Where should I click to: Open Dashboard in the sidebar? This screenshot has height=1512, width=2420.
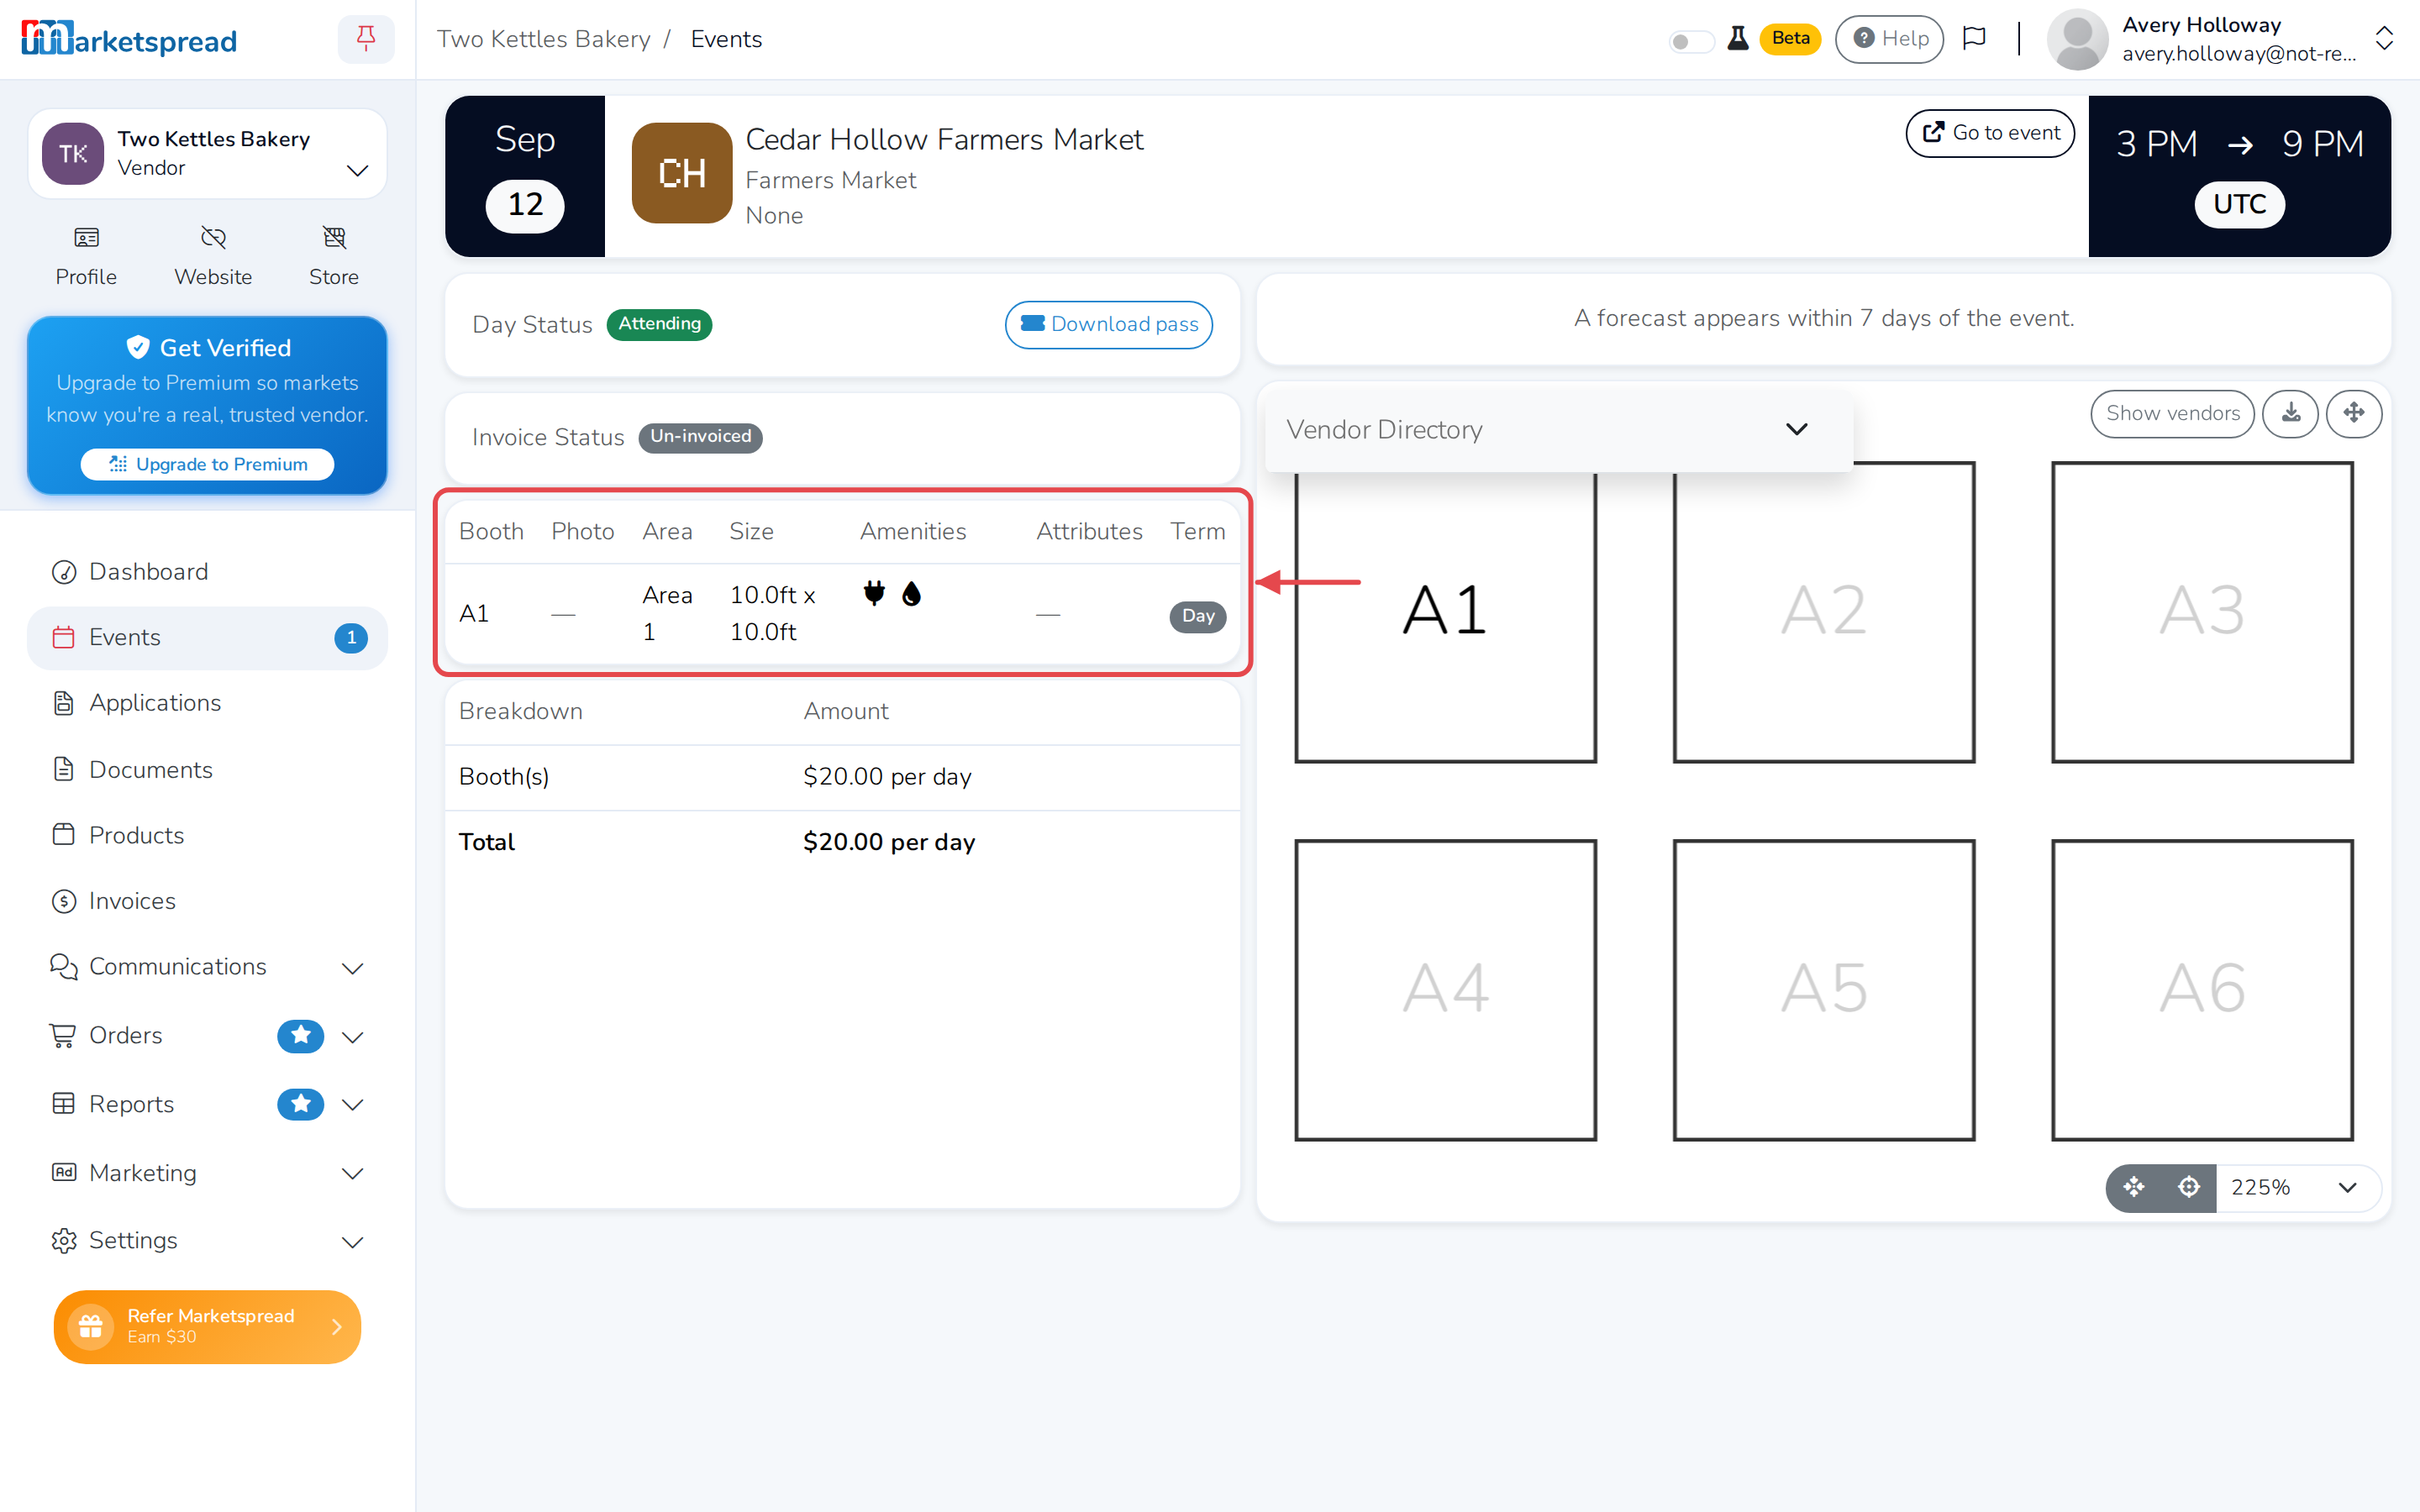[x=207, y=572]
